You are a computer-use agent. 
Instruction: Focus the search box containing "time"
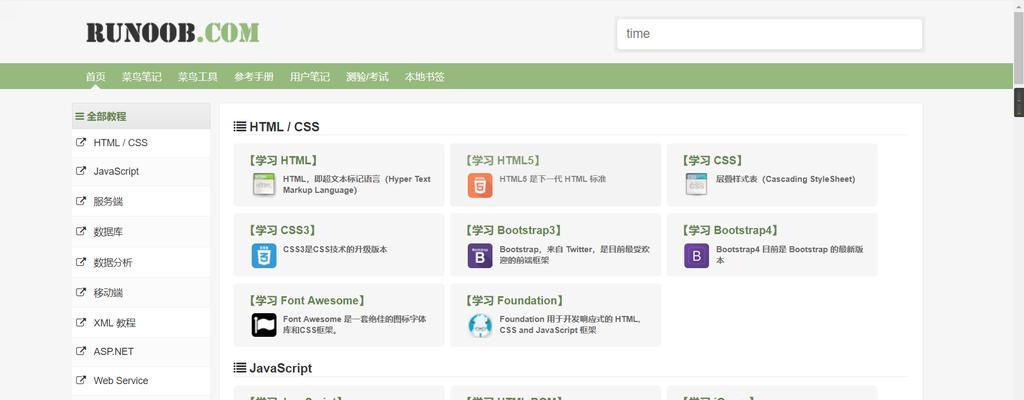(x=769, y=34)
